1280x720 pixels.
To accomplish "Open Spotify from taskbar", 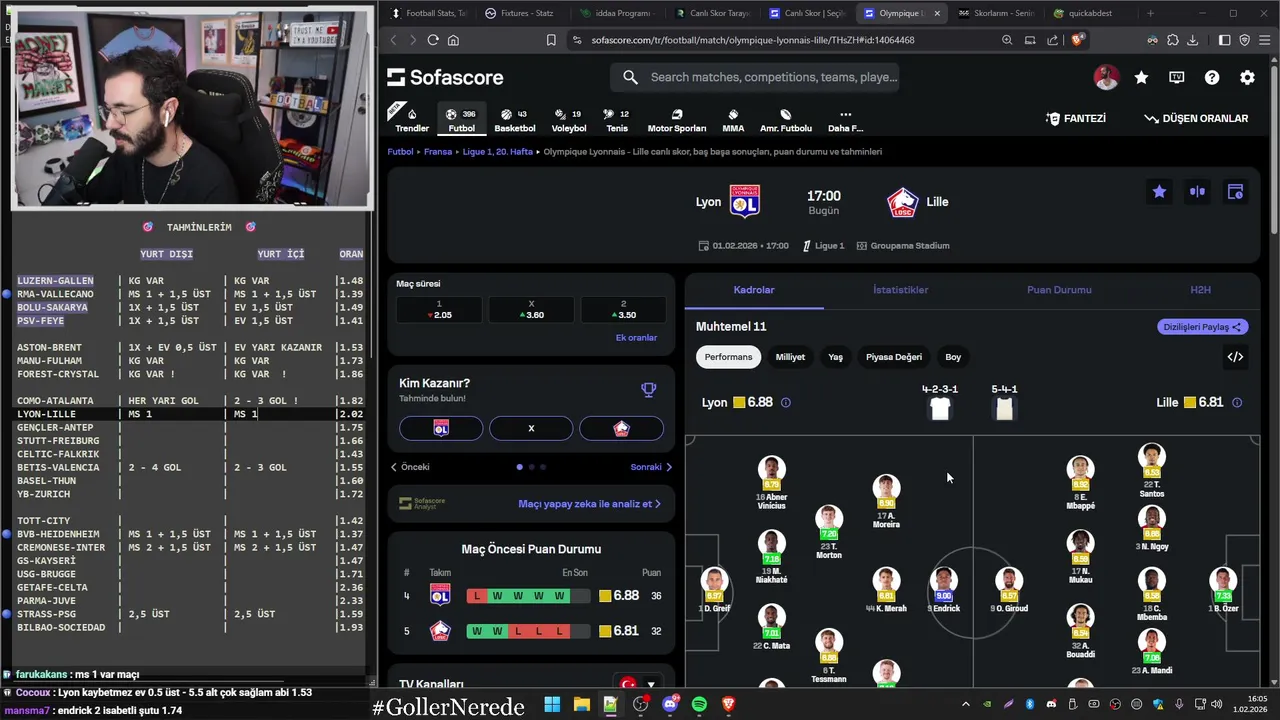I will click(699, 704).
